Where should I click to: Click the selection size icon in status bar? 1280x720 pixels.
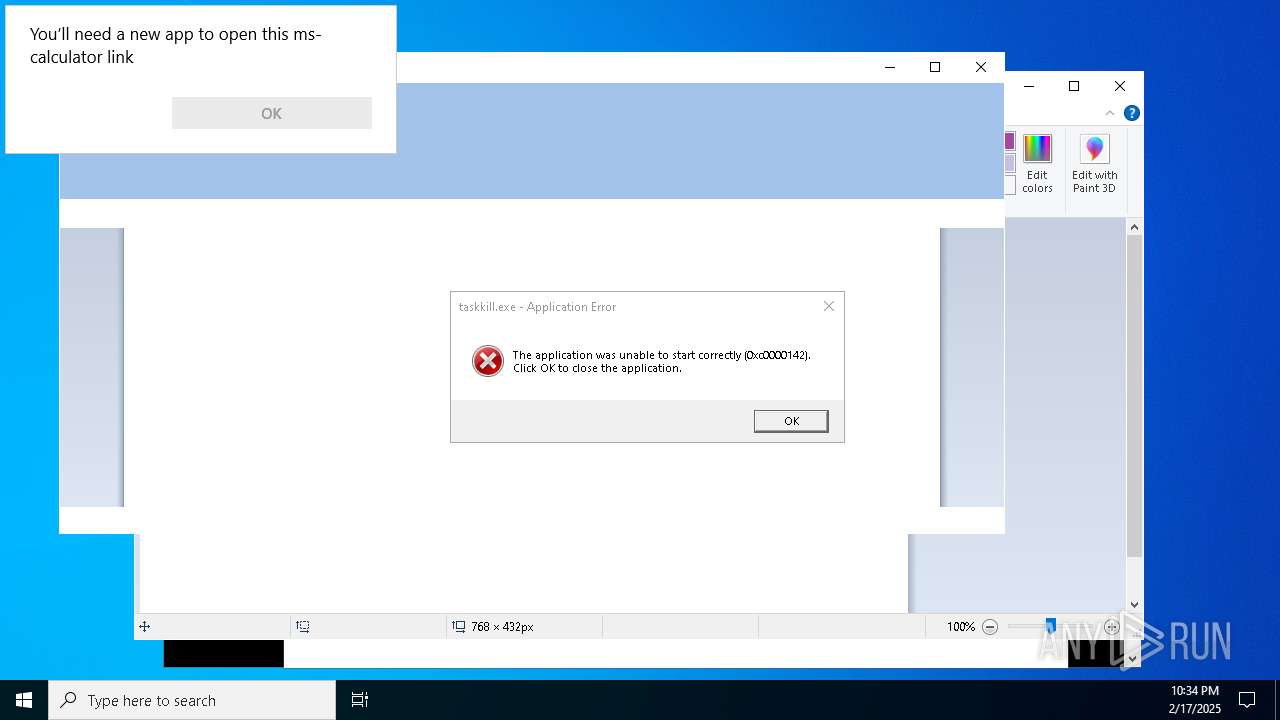pos(303,627)
